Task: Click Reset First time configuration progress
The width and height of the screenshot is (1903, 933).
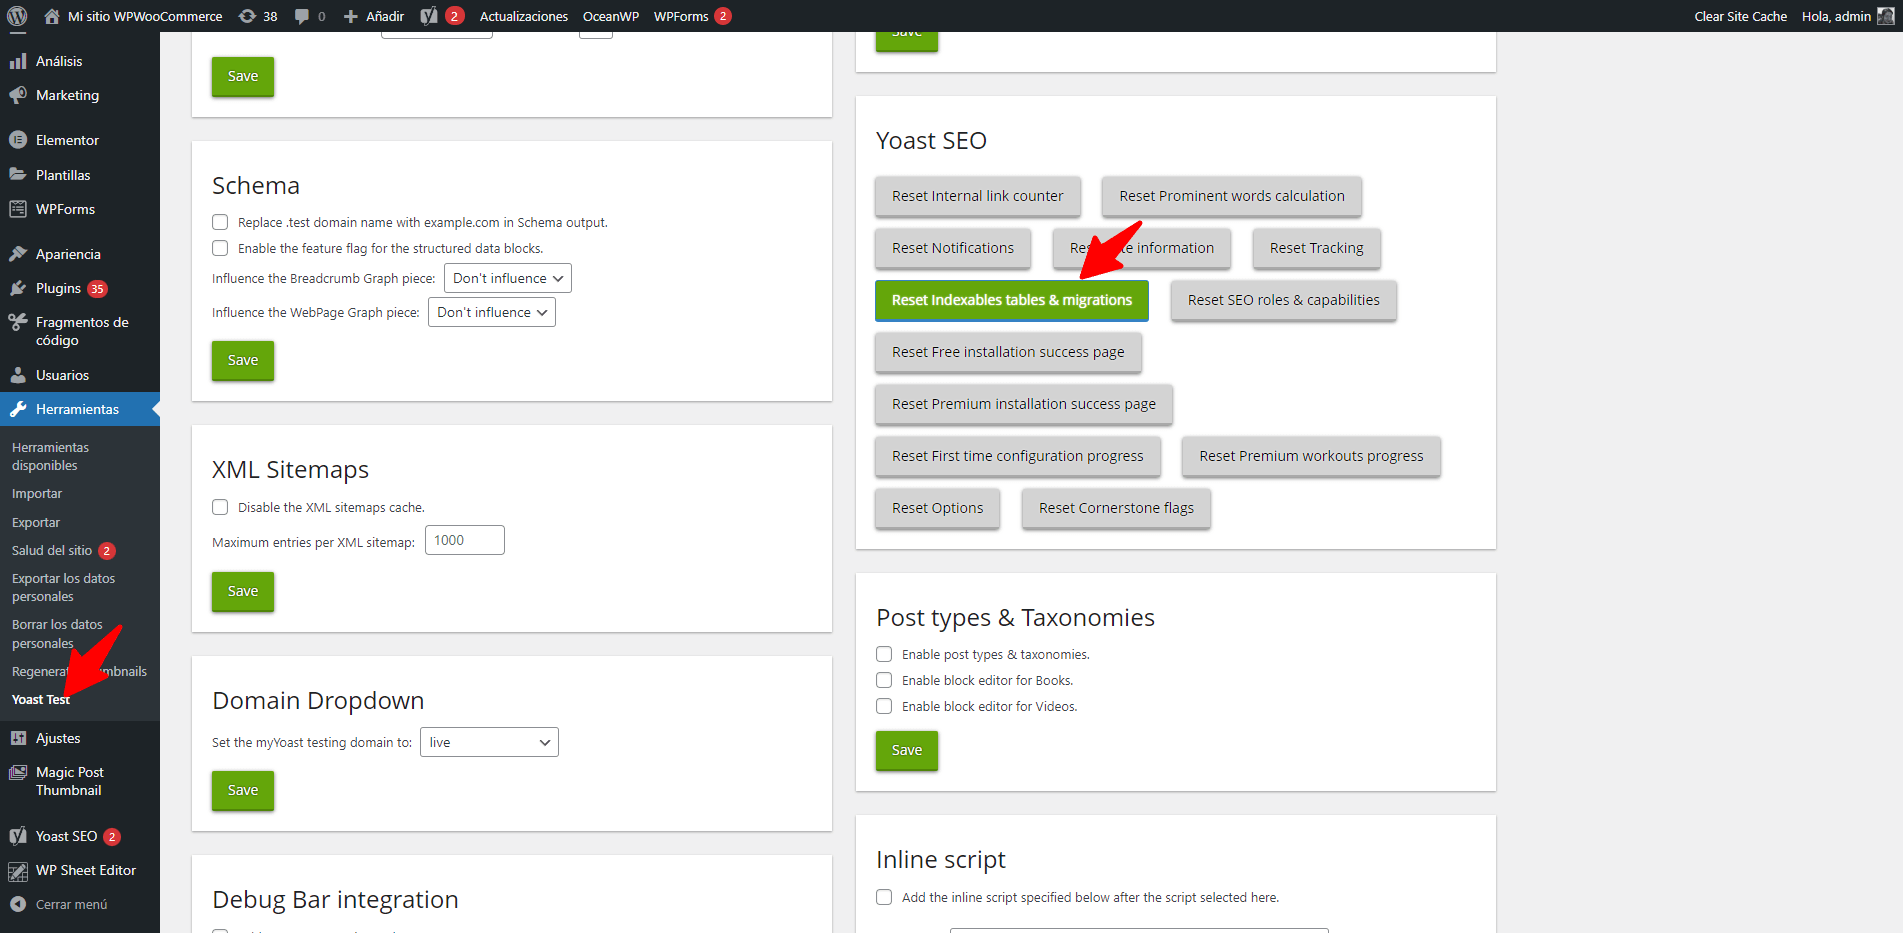Action: (x=1018, y=456)
